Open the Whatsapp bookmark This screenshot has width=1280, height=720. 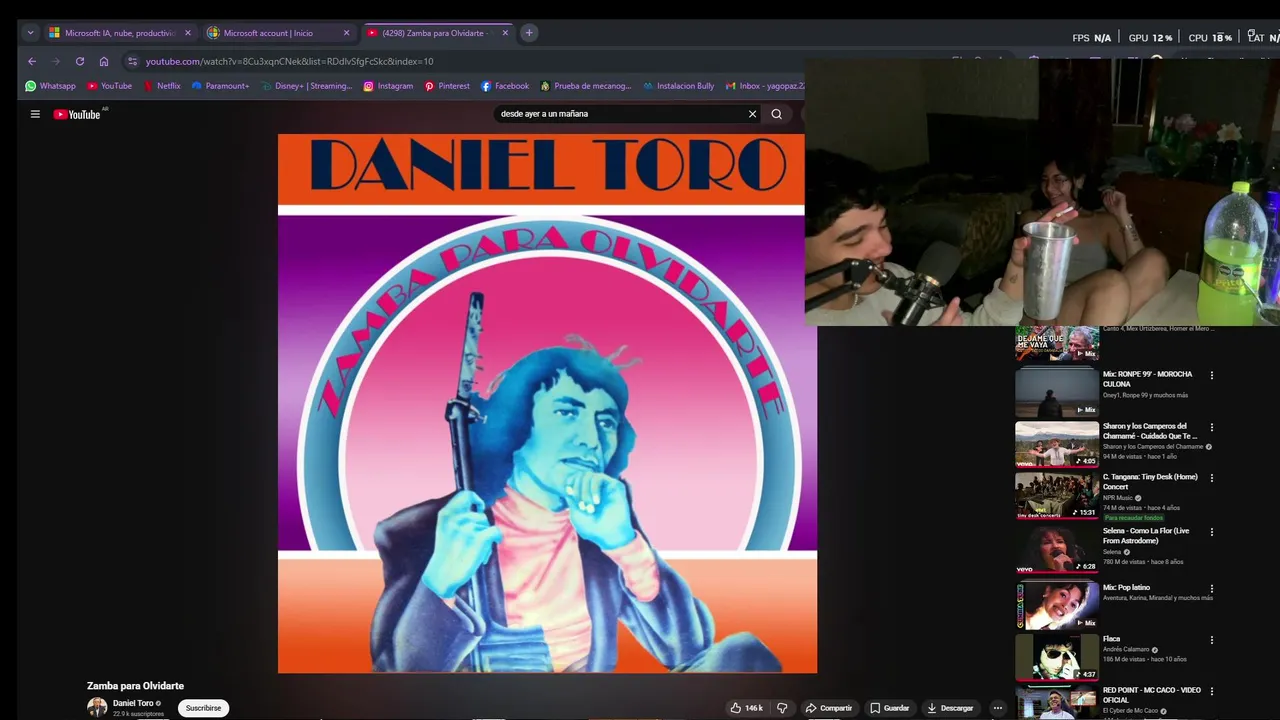coord(51,86)
